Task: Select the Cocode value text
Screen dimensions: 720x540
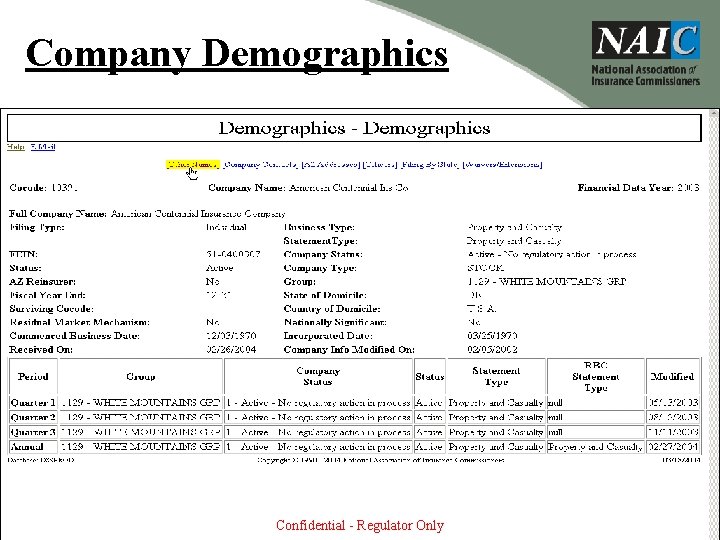Action: (64, 188)
